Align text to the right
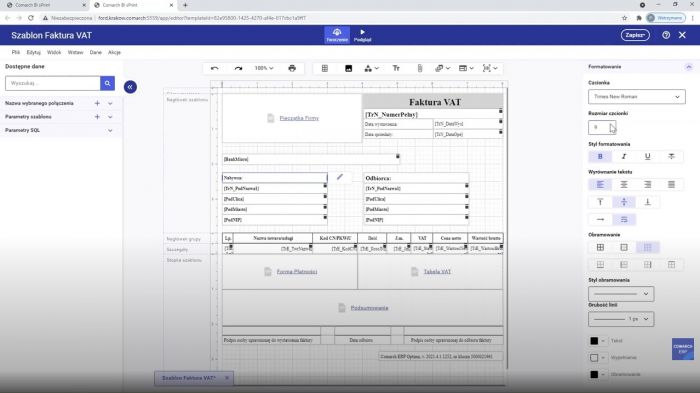Viewport: 700px width, 393px height. pyautogui.click(x=648, y=184)
